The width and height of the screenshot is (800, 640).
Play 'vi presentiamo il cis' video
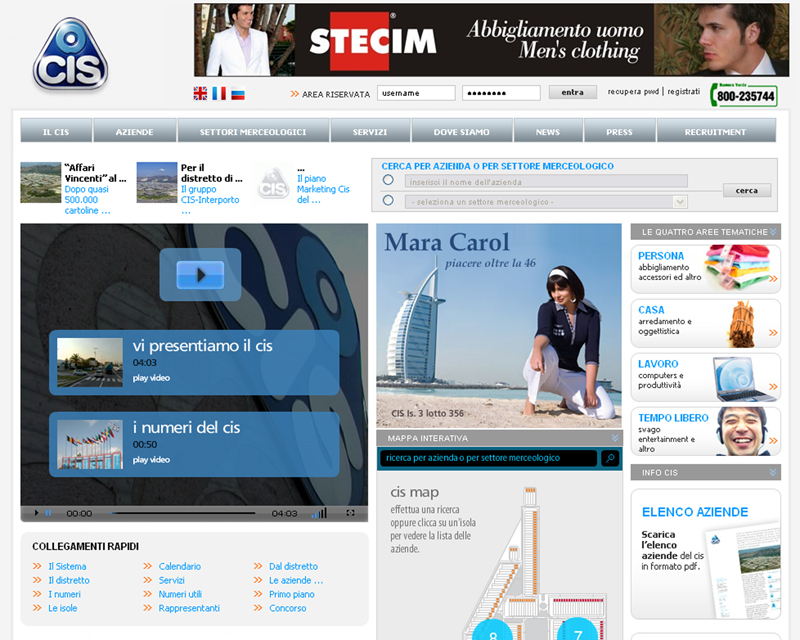pyautogui.click(x=194, y=362)
